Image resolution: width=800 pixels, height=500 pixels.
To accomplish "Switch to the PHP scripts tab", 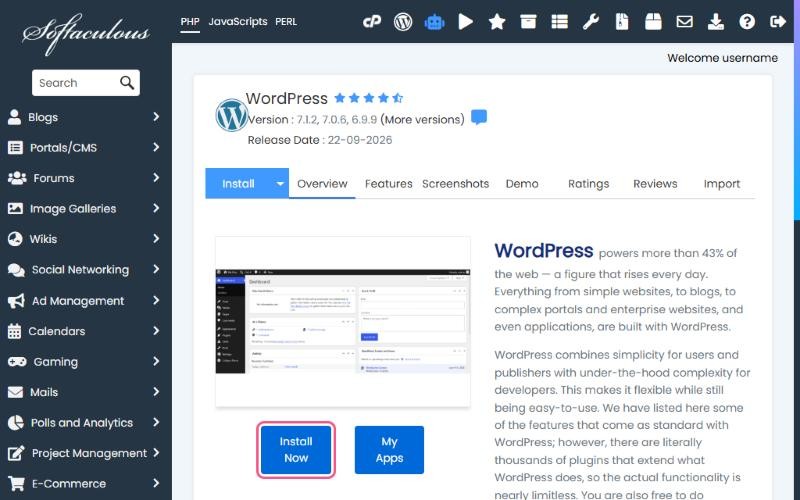I will click(x=190, y=22).
